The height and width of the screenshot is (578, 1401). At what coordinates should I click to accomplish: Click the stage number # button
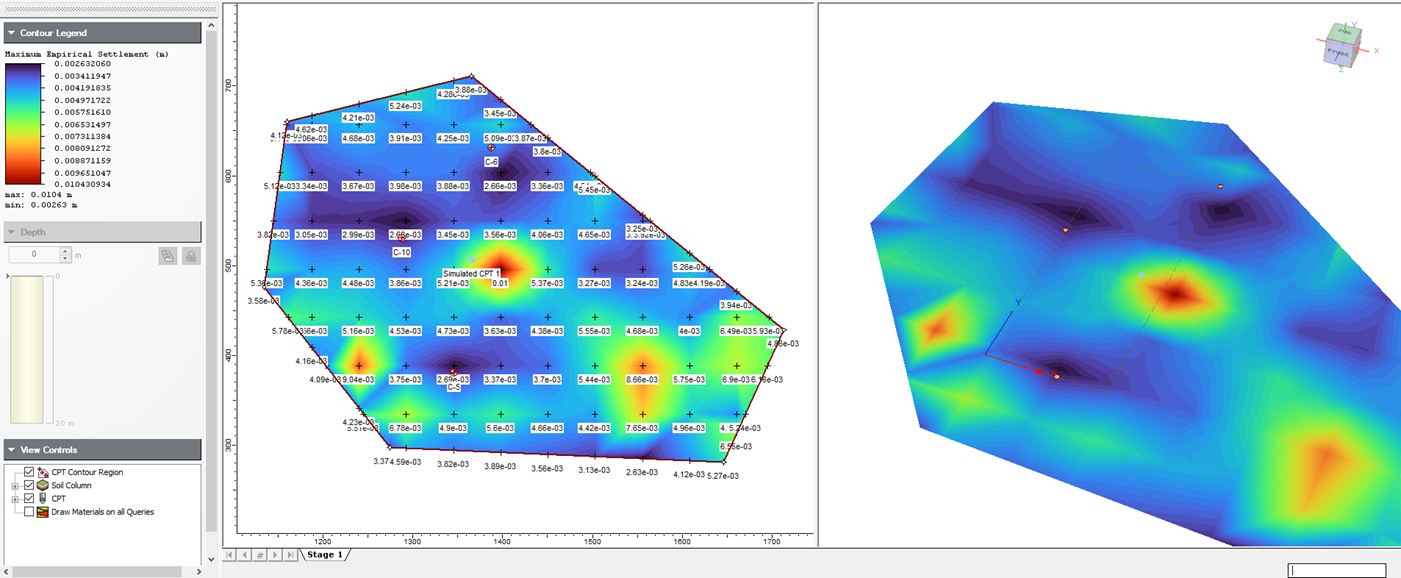tap(260, 554)
